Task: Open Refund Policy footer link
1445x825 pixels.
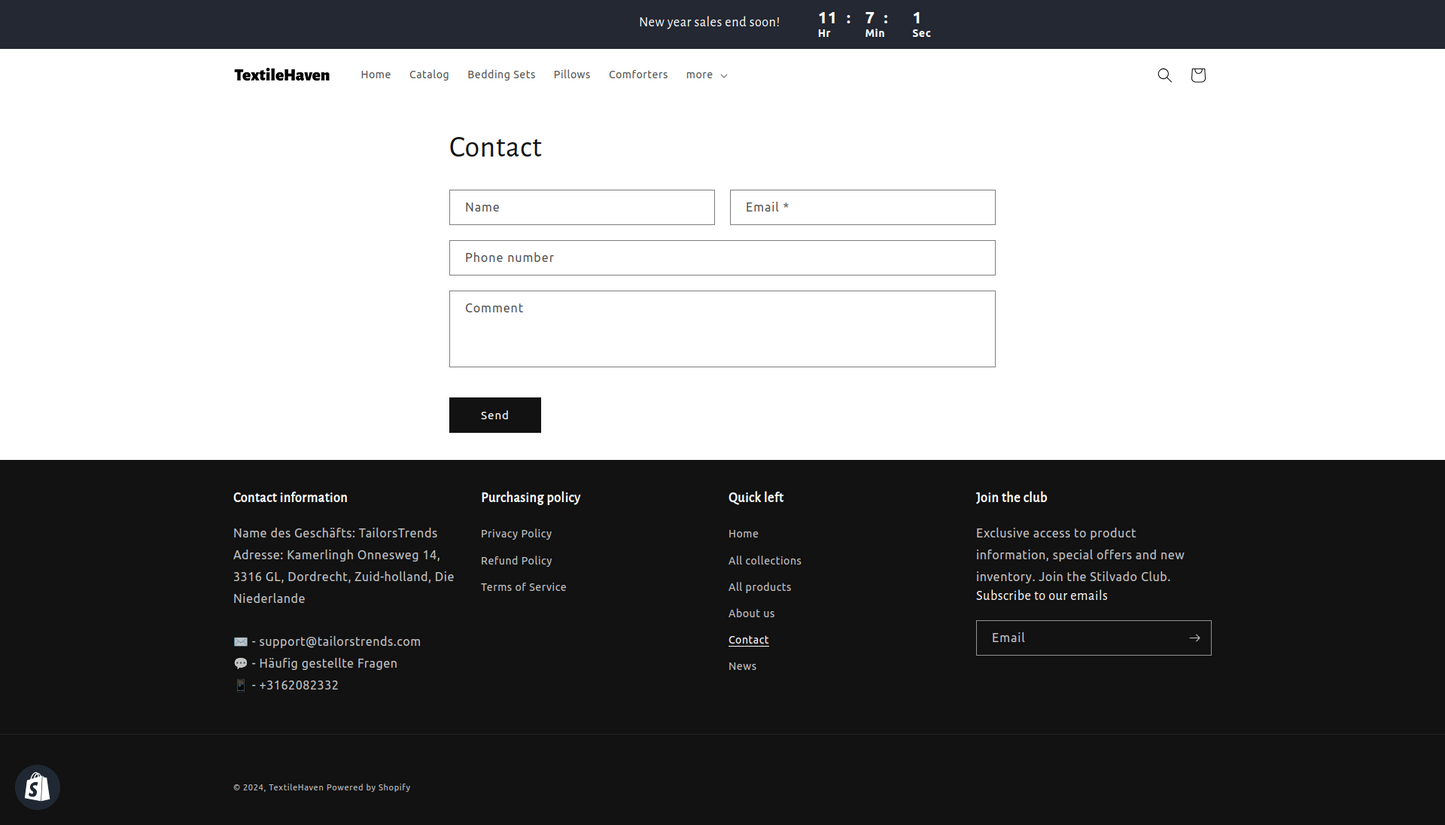Action: tap(516, 561)
